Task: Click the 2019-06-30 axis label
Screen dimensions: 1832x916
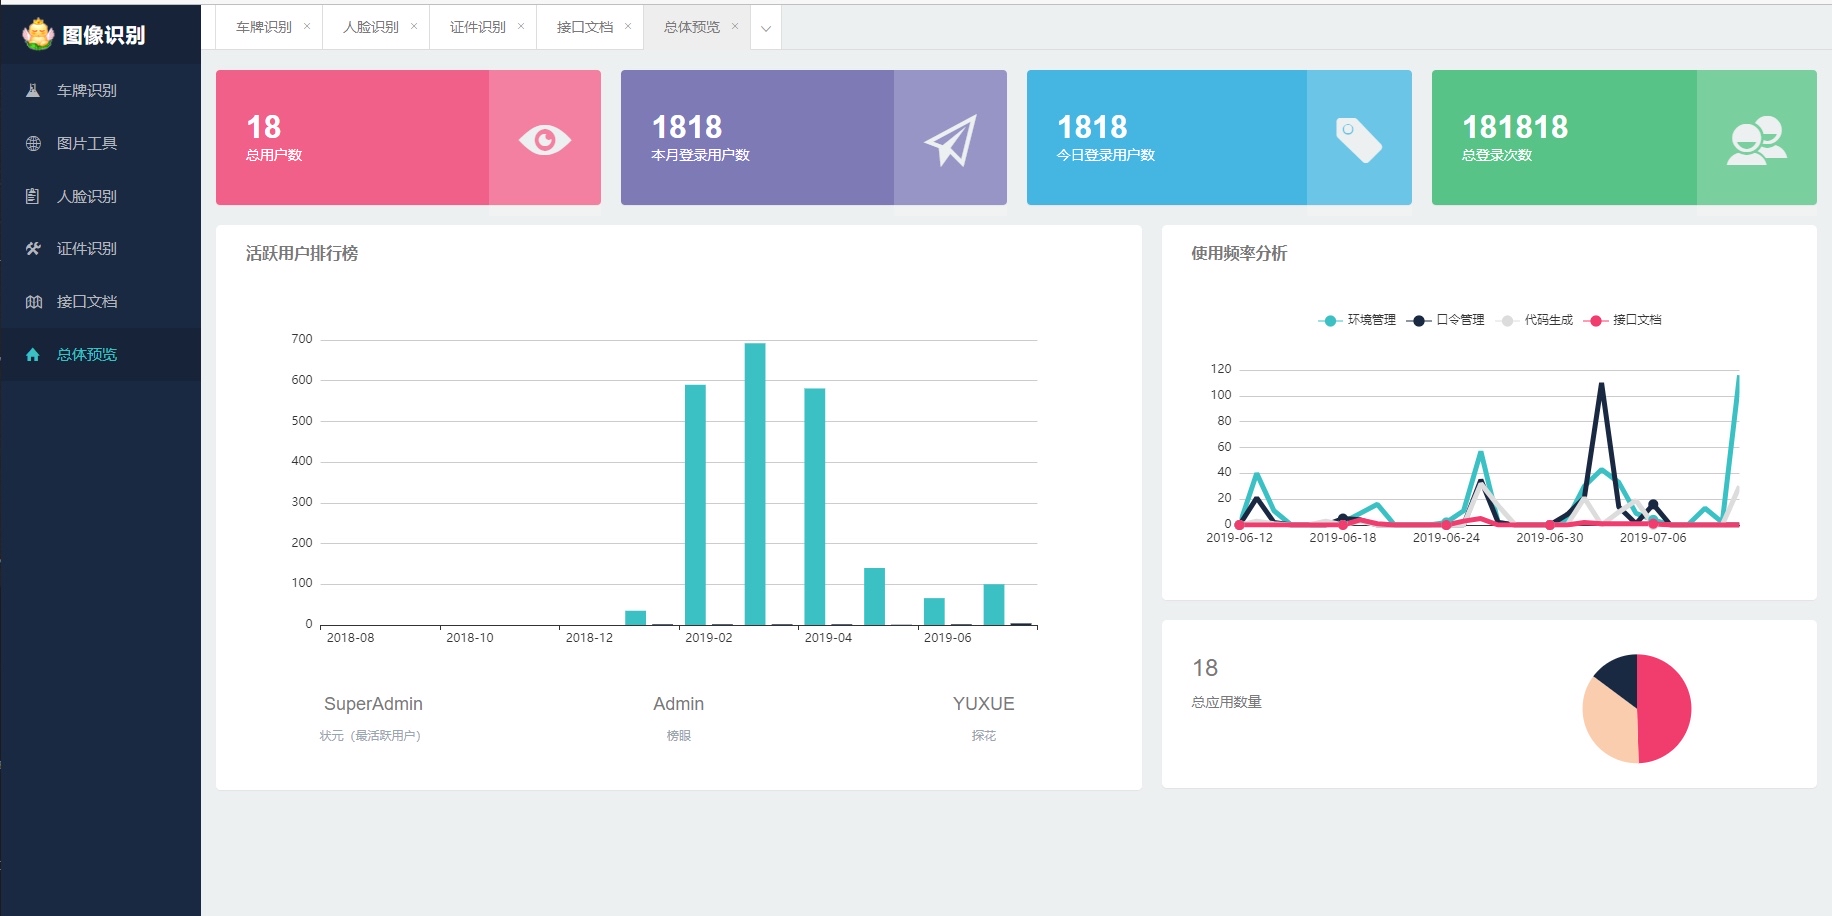Action: point(1550,538)
